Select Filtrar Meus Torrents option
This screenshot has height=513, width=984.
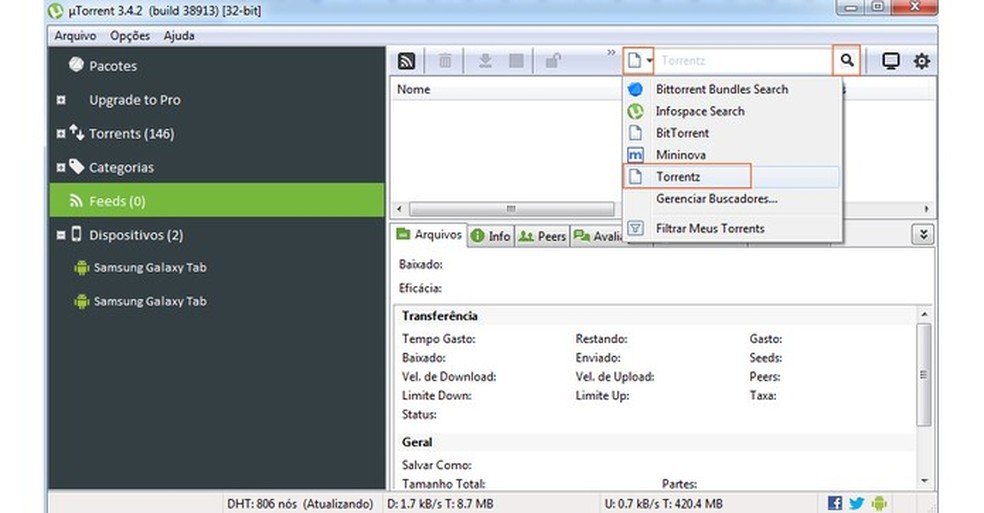click(733, 229)
